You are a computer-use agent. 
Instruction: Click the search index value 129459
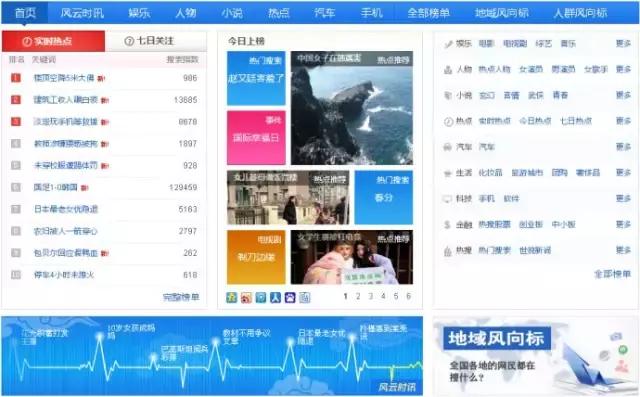pos(183,187)
